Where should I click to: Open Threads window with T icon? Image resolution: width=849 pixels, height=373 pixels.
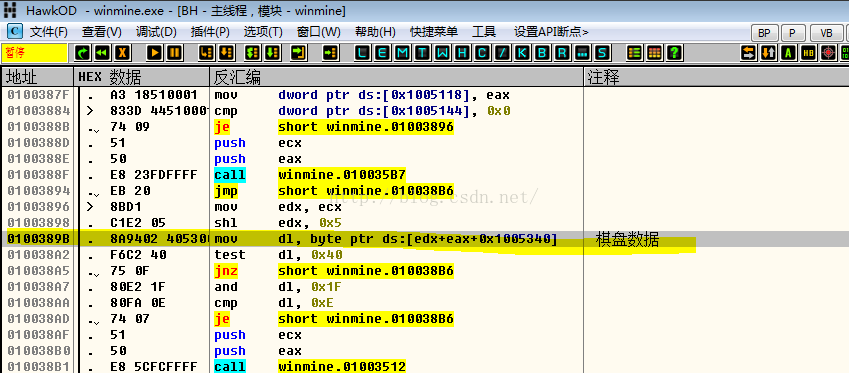click(422, 53)
